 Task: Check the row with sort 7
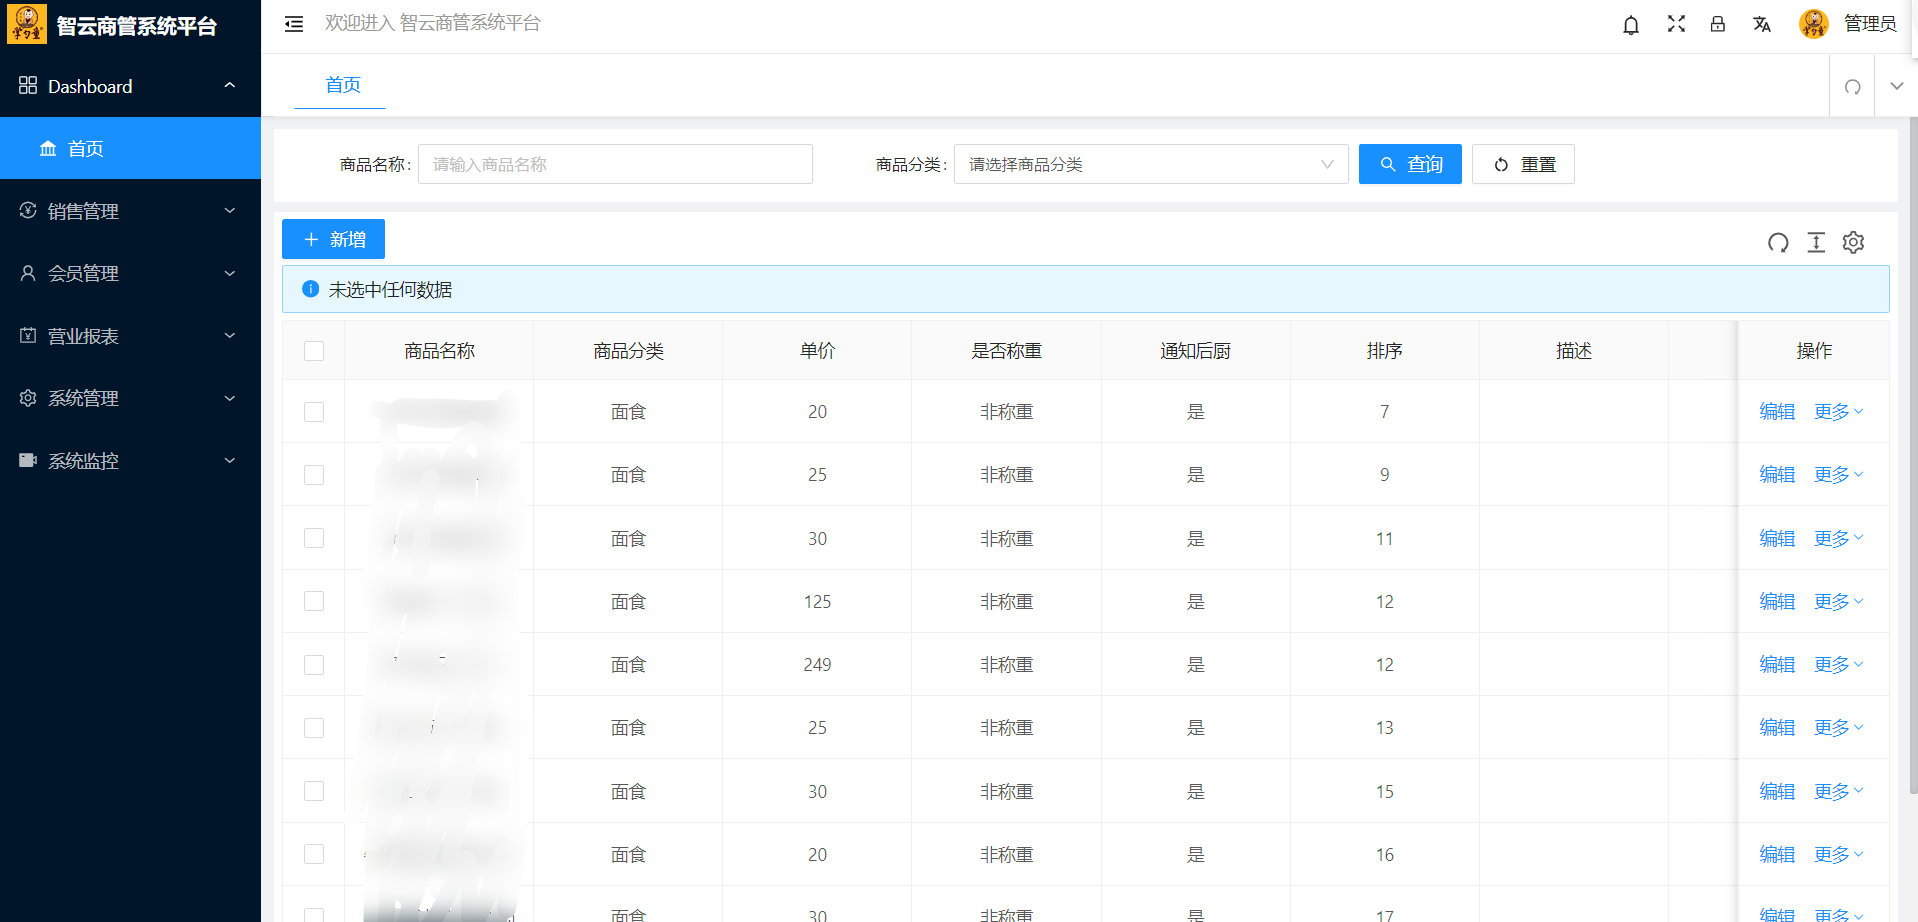tap(314, 412)
